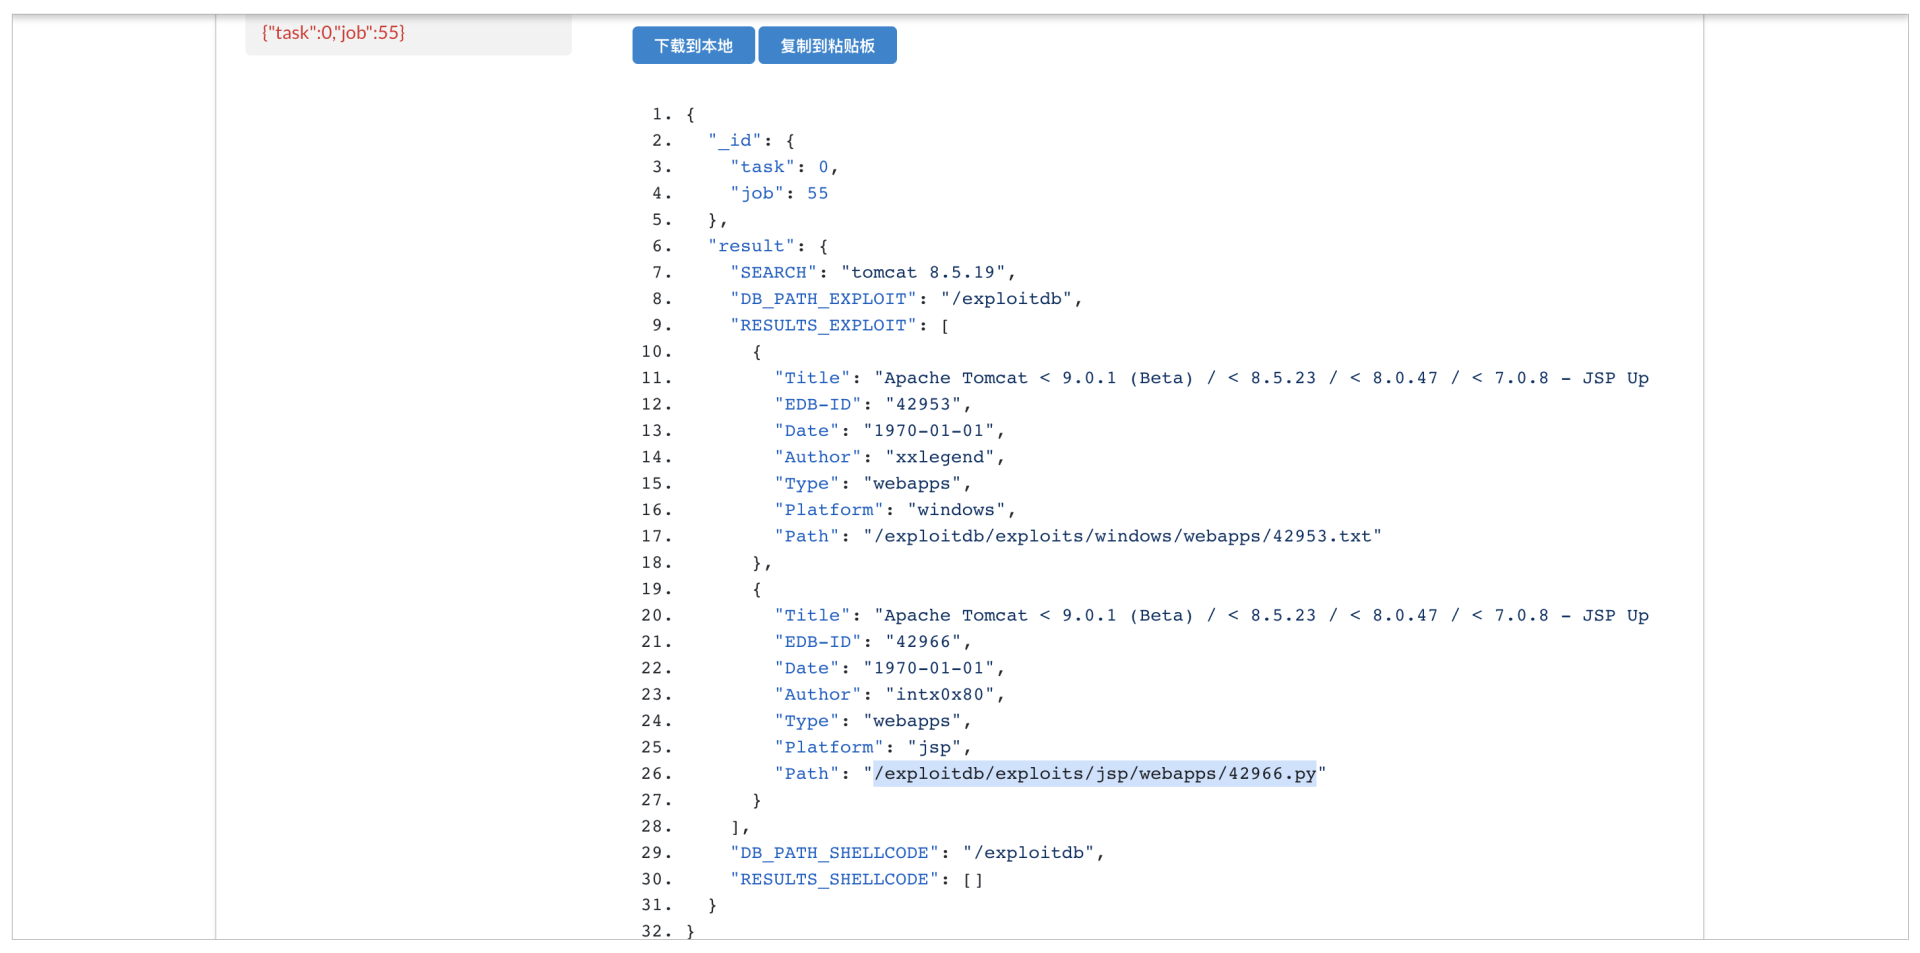Click the "result" key on line 6

[x=750, y=247]
